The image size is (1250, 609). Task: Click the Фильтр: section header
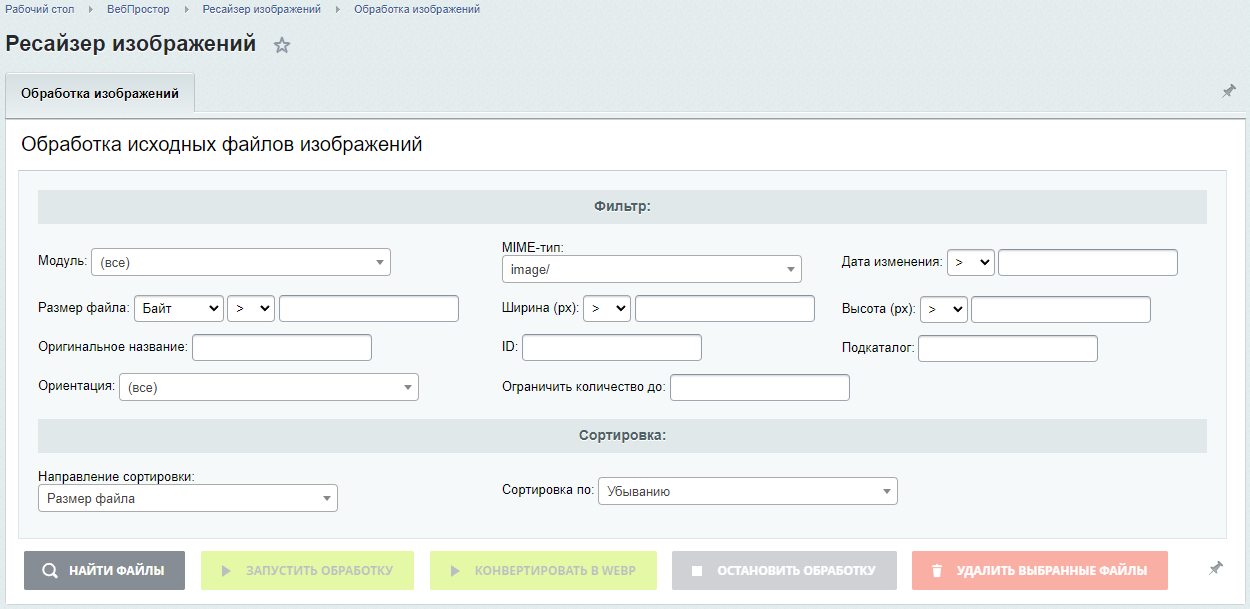pyautogui.click(x=622, y=207)
